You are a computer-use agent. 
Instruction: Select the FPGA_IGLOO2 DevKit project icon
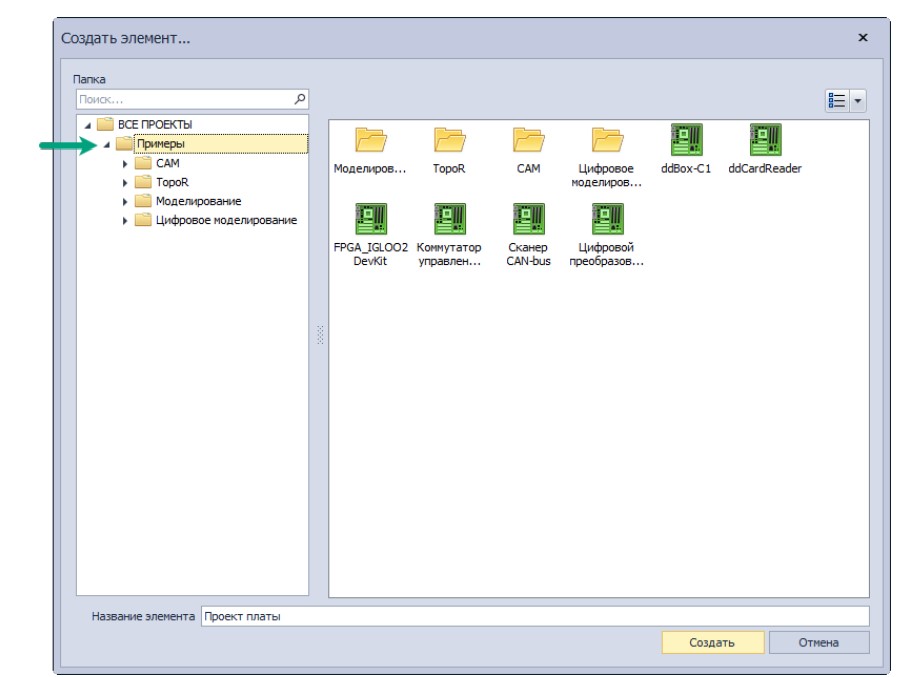coord(371,219)
